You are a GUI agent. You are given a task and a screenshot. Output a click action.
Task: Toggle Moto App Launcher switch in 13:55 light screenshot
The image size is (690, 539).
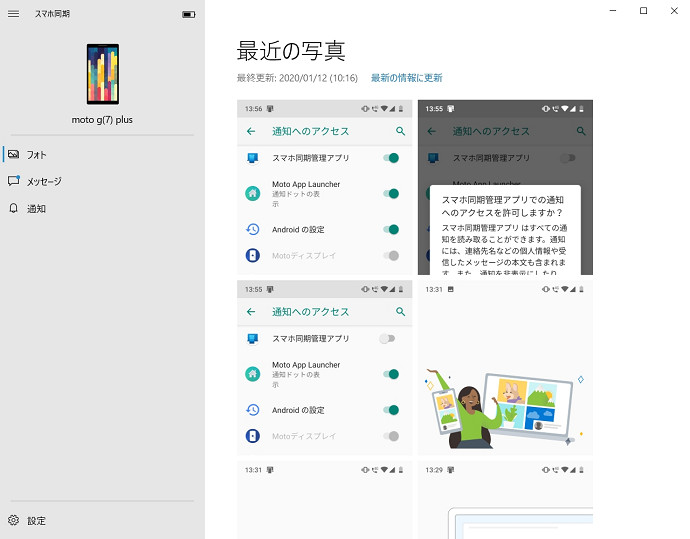click(x=391, y=374)
